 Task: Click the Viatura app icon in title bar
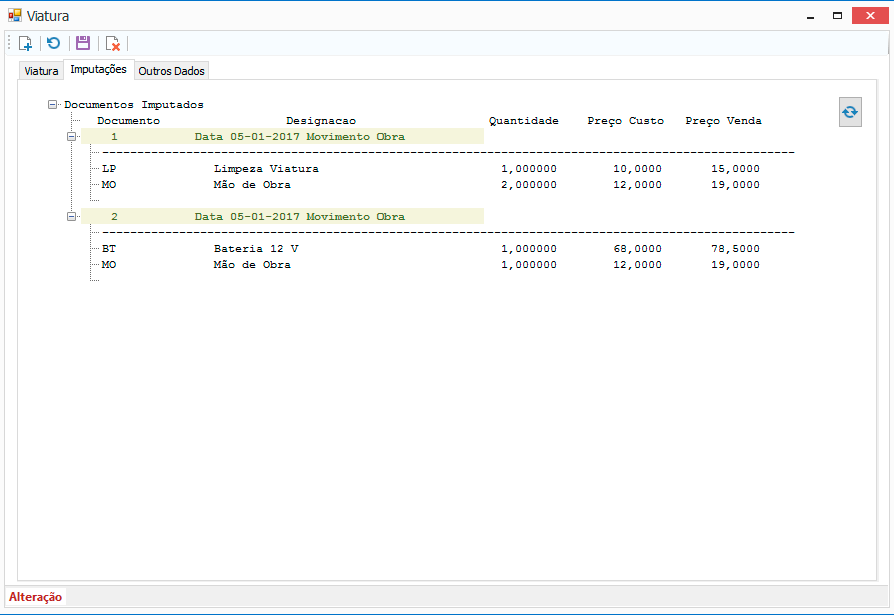click(x=15, y=15)
